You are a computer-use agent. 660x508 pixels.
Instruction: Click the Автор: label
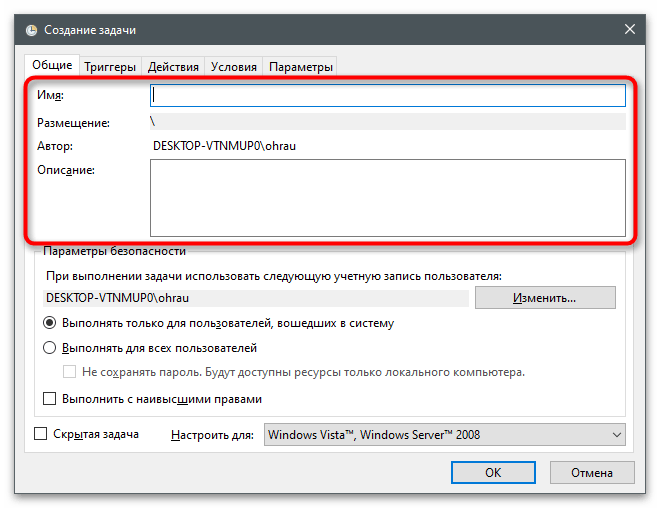tap(55, 146)
